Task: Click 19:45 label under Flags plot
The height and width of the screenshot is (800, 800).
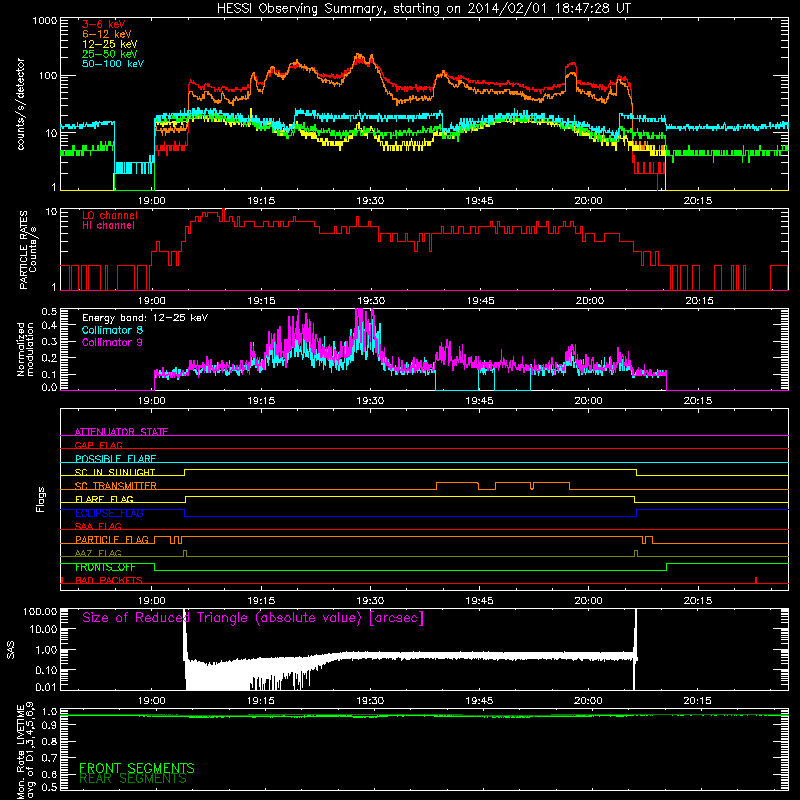Action: click(x=480, y=601)
